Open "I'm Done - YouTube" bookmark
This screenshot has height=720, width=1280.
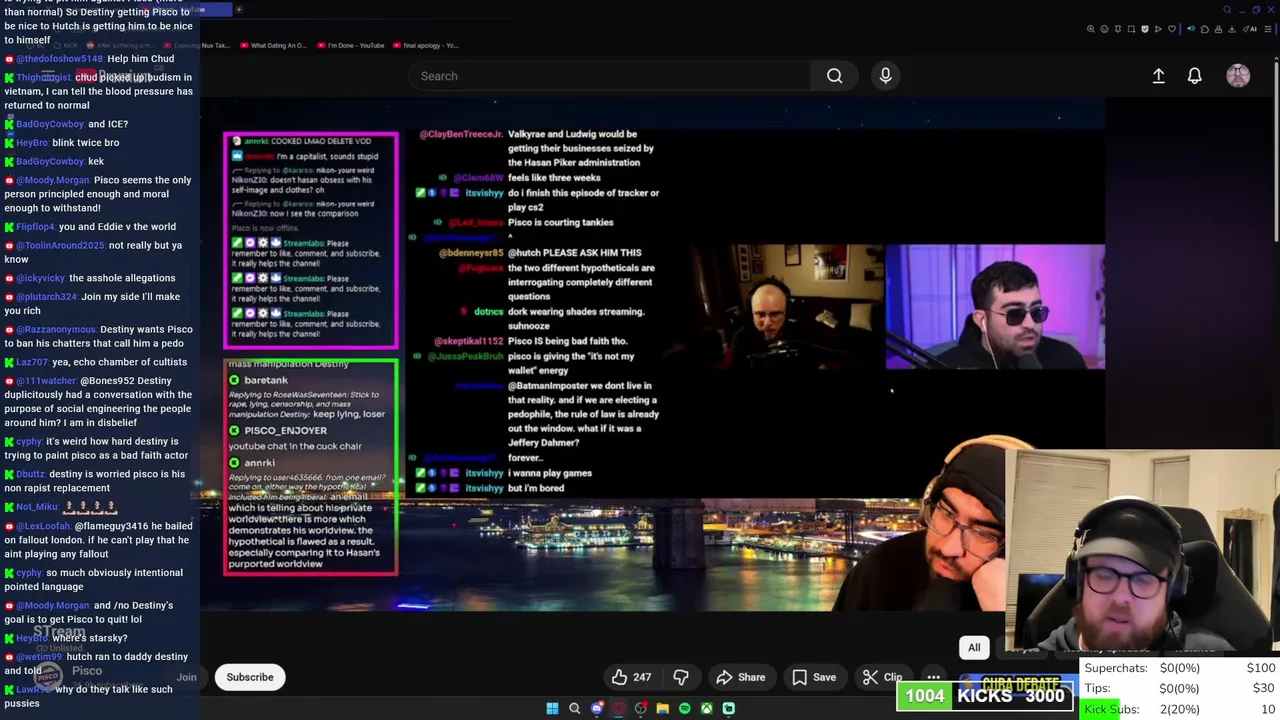coord(350,45)
